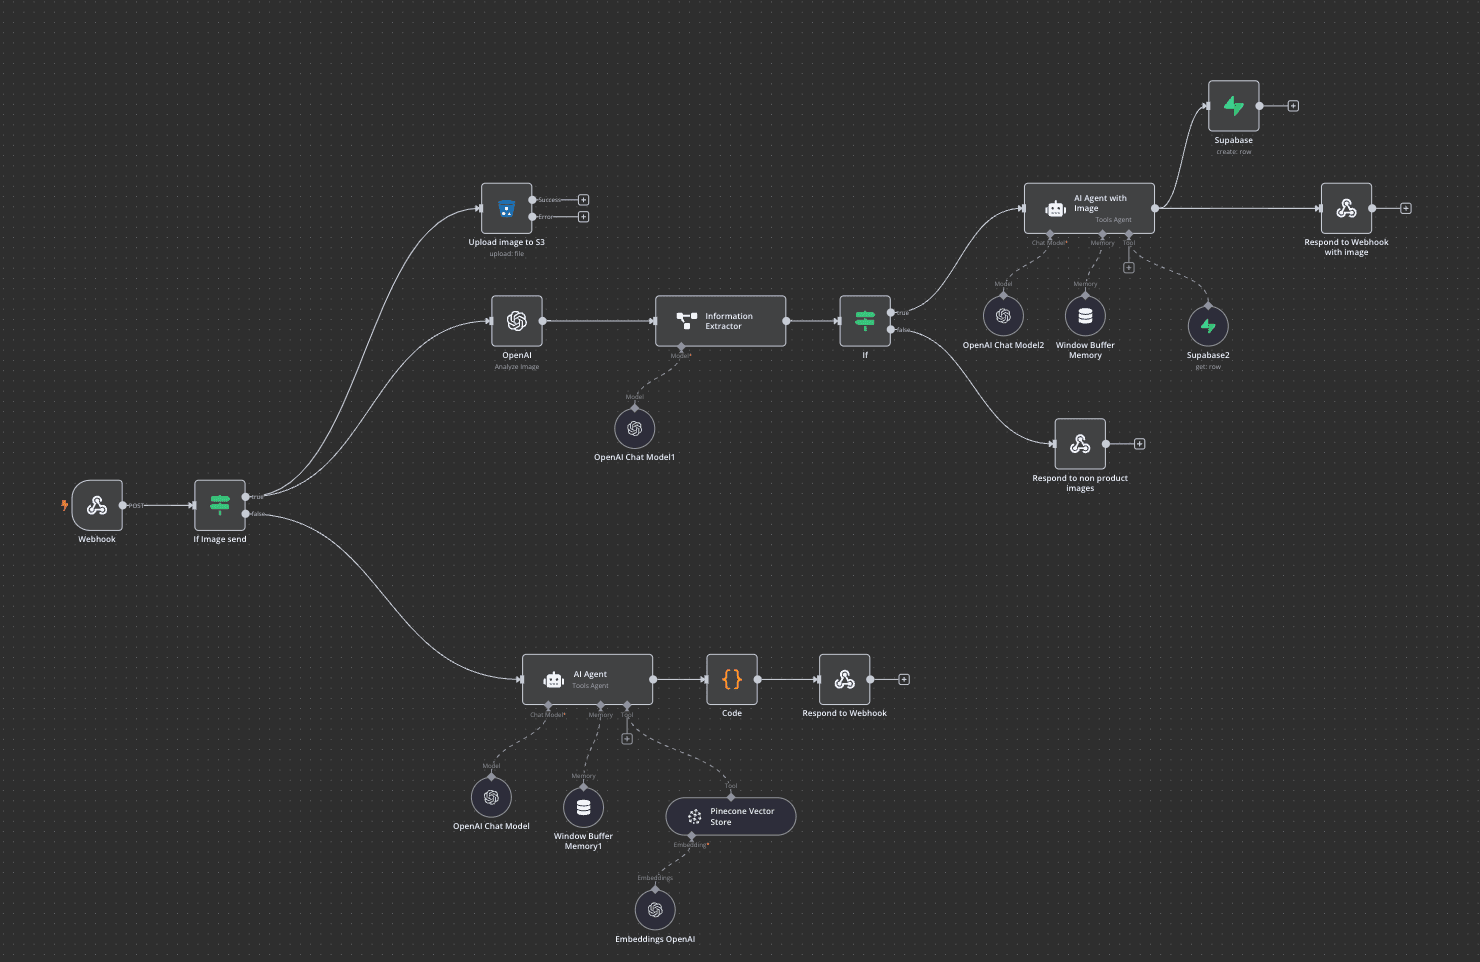
Task: Select the Upload image to S3 node
Action: point(506,208)
